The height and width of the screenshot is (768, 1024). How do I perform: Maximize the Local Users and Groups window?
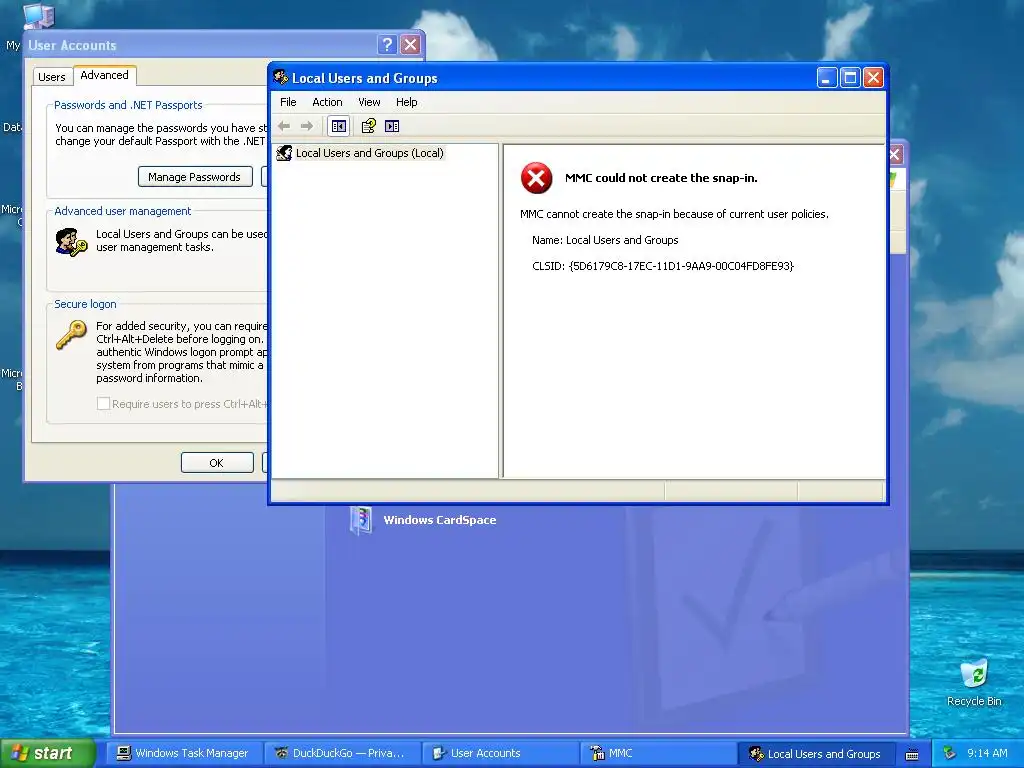(850, 78)
